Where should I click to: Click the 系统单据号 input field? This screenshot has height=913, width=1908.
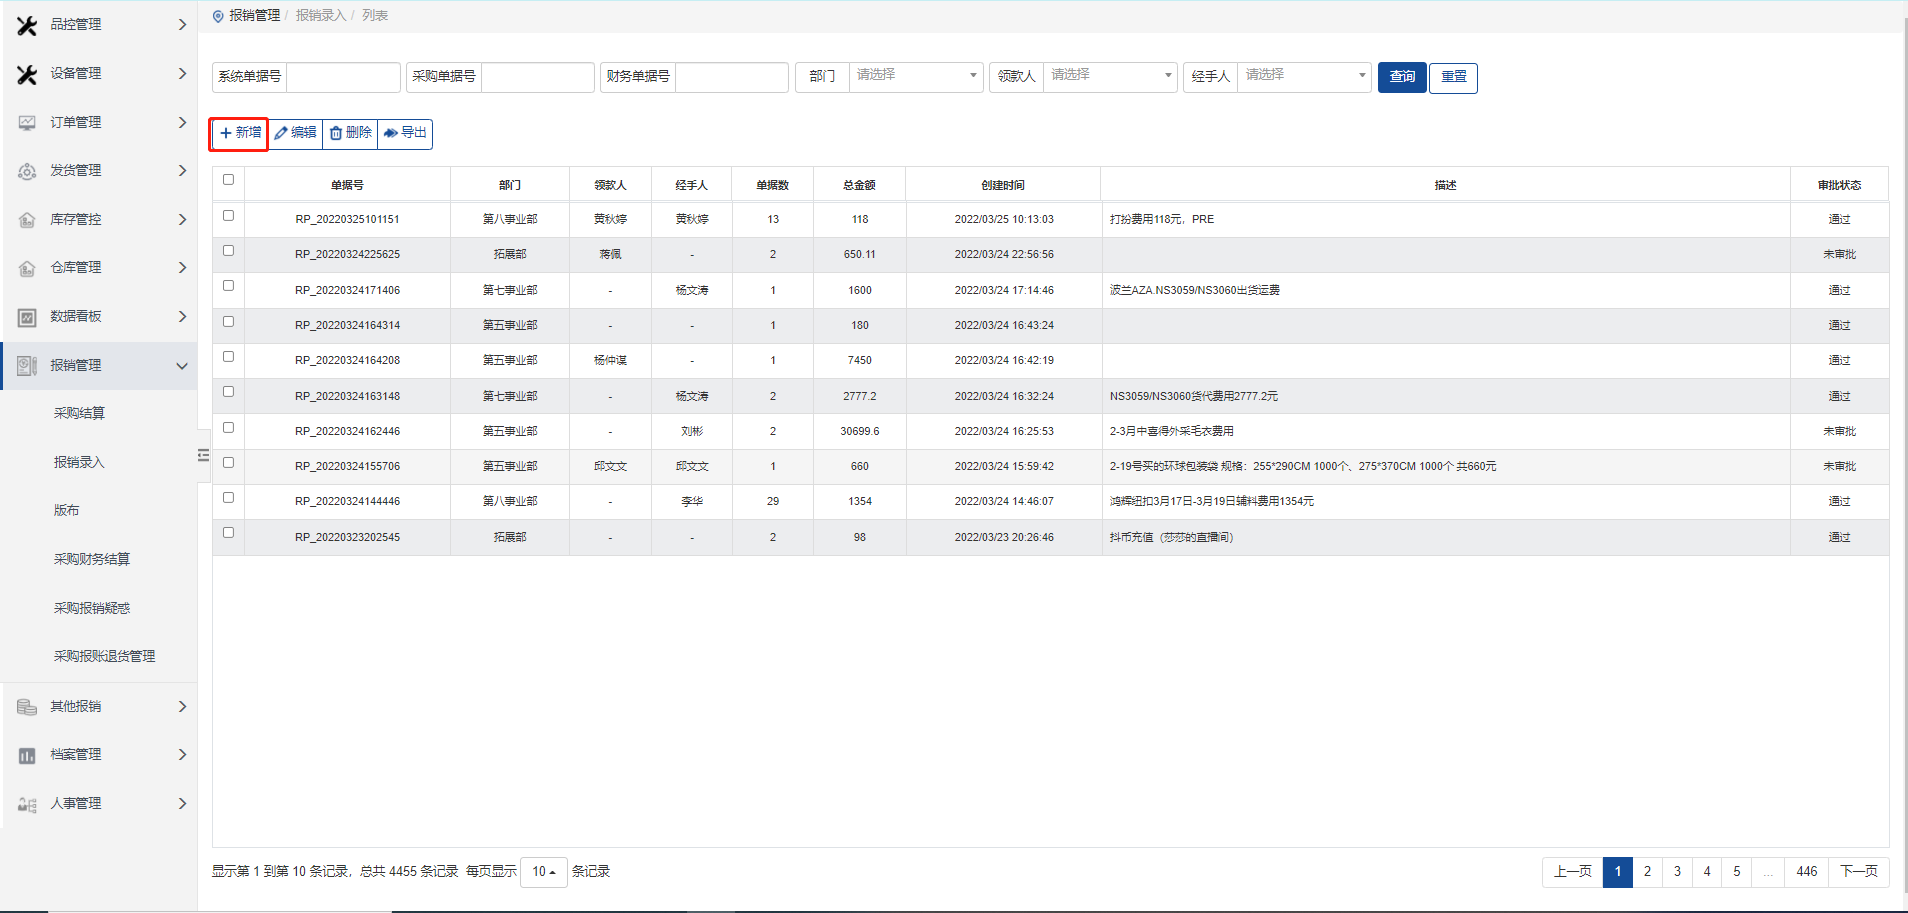coord(343,77)
